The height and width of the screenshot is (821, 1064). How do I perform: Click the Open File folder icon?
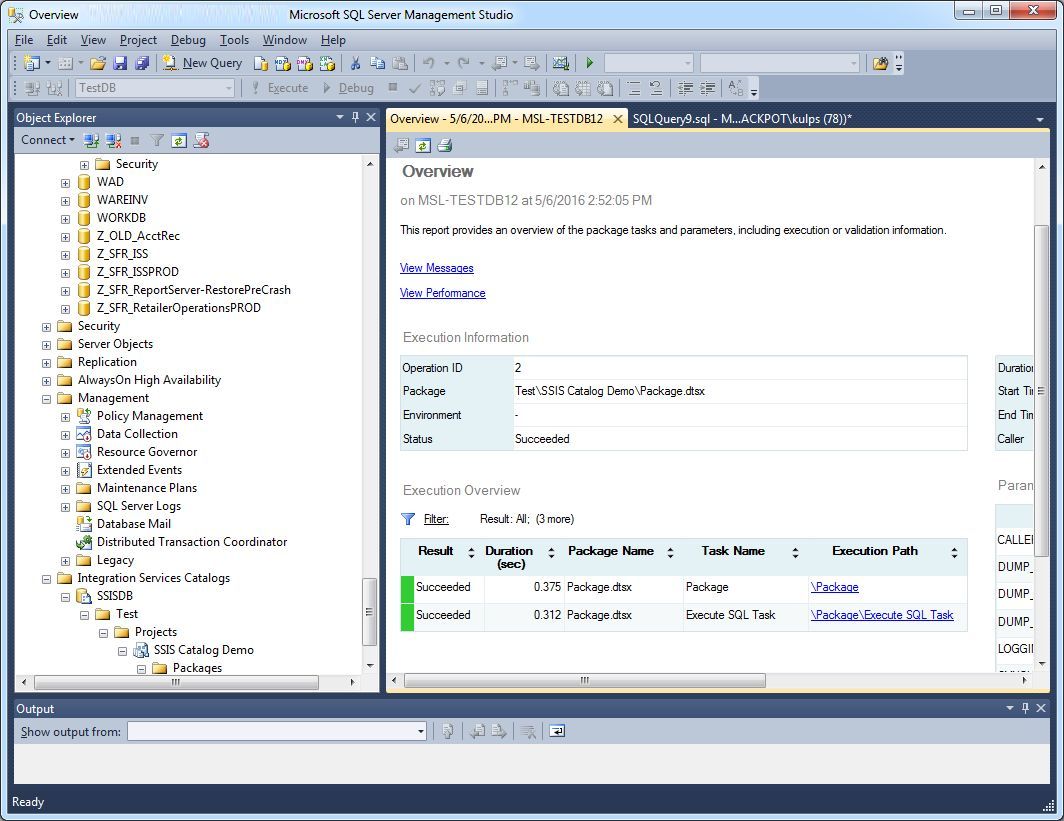click(99, 63)
